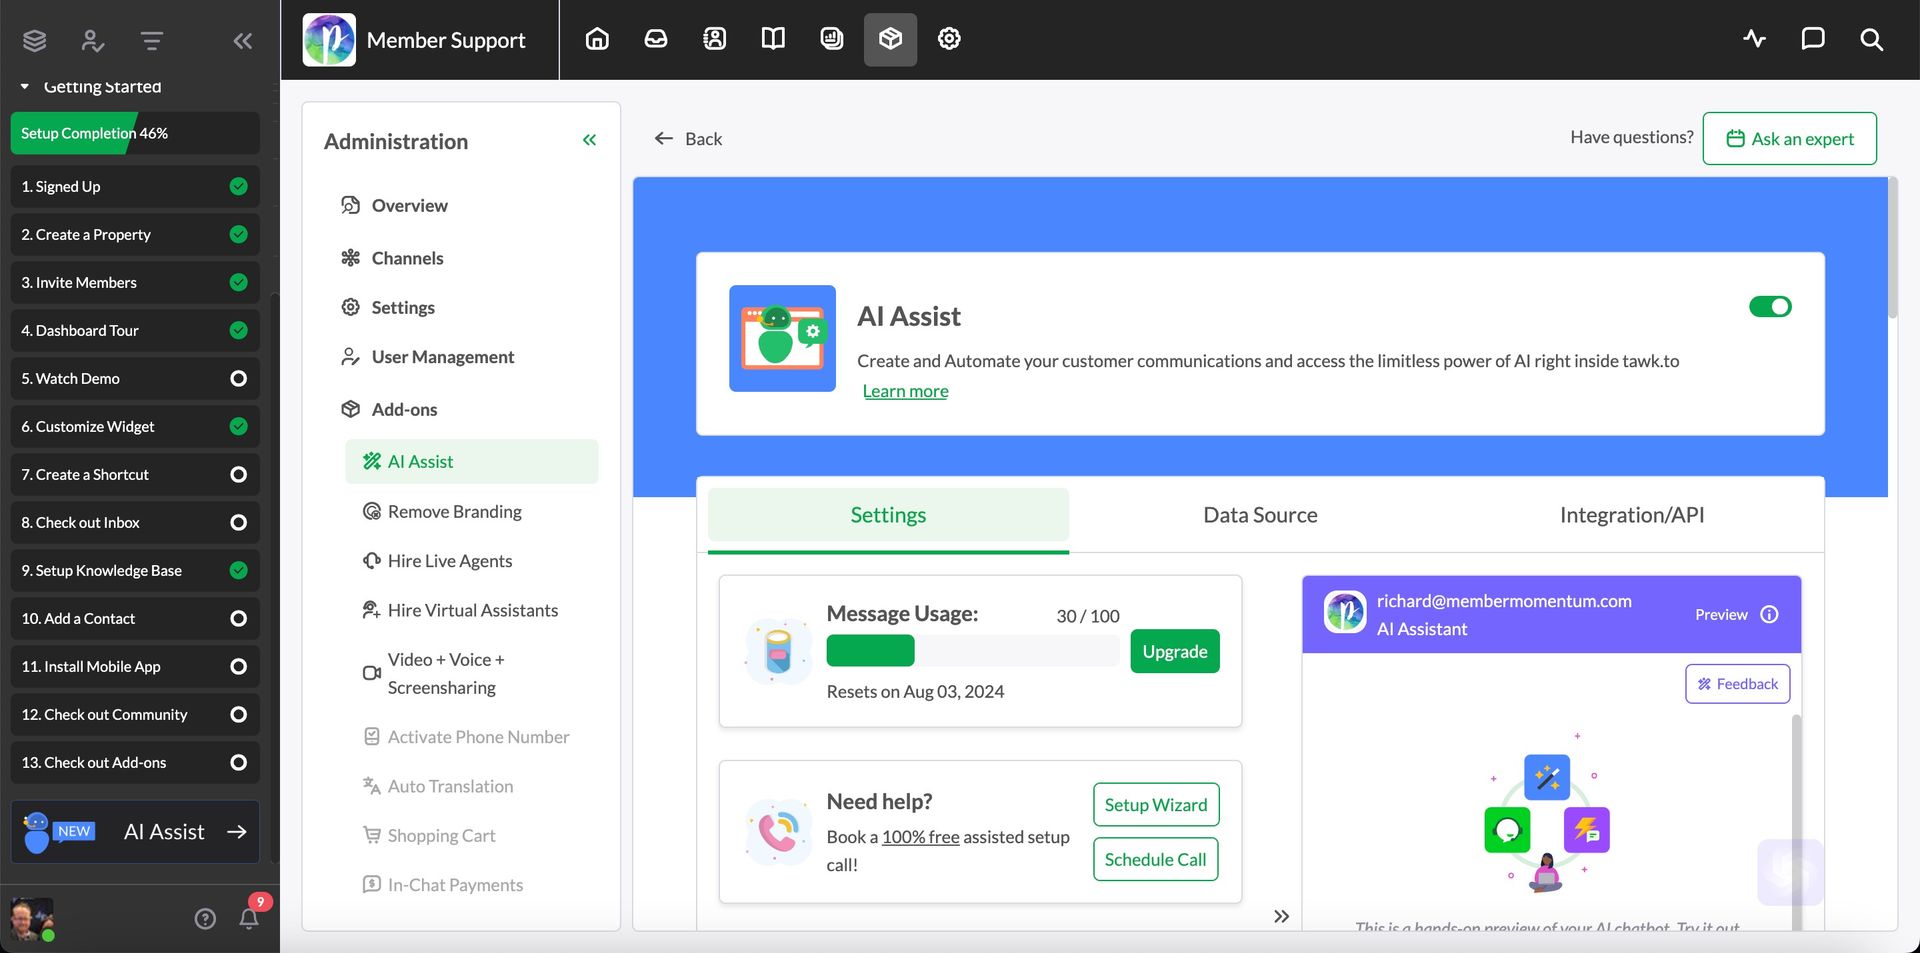This screenshot has width=1920, height=953.
Task: Mark the Watch Demo step circle
Action: [237, 378]
